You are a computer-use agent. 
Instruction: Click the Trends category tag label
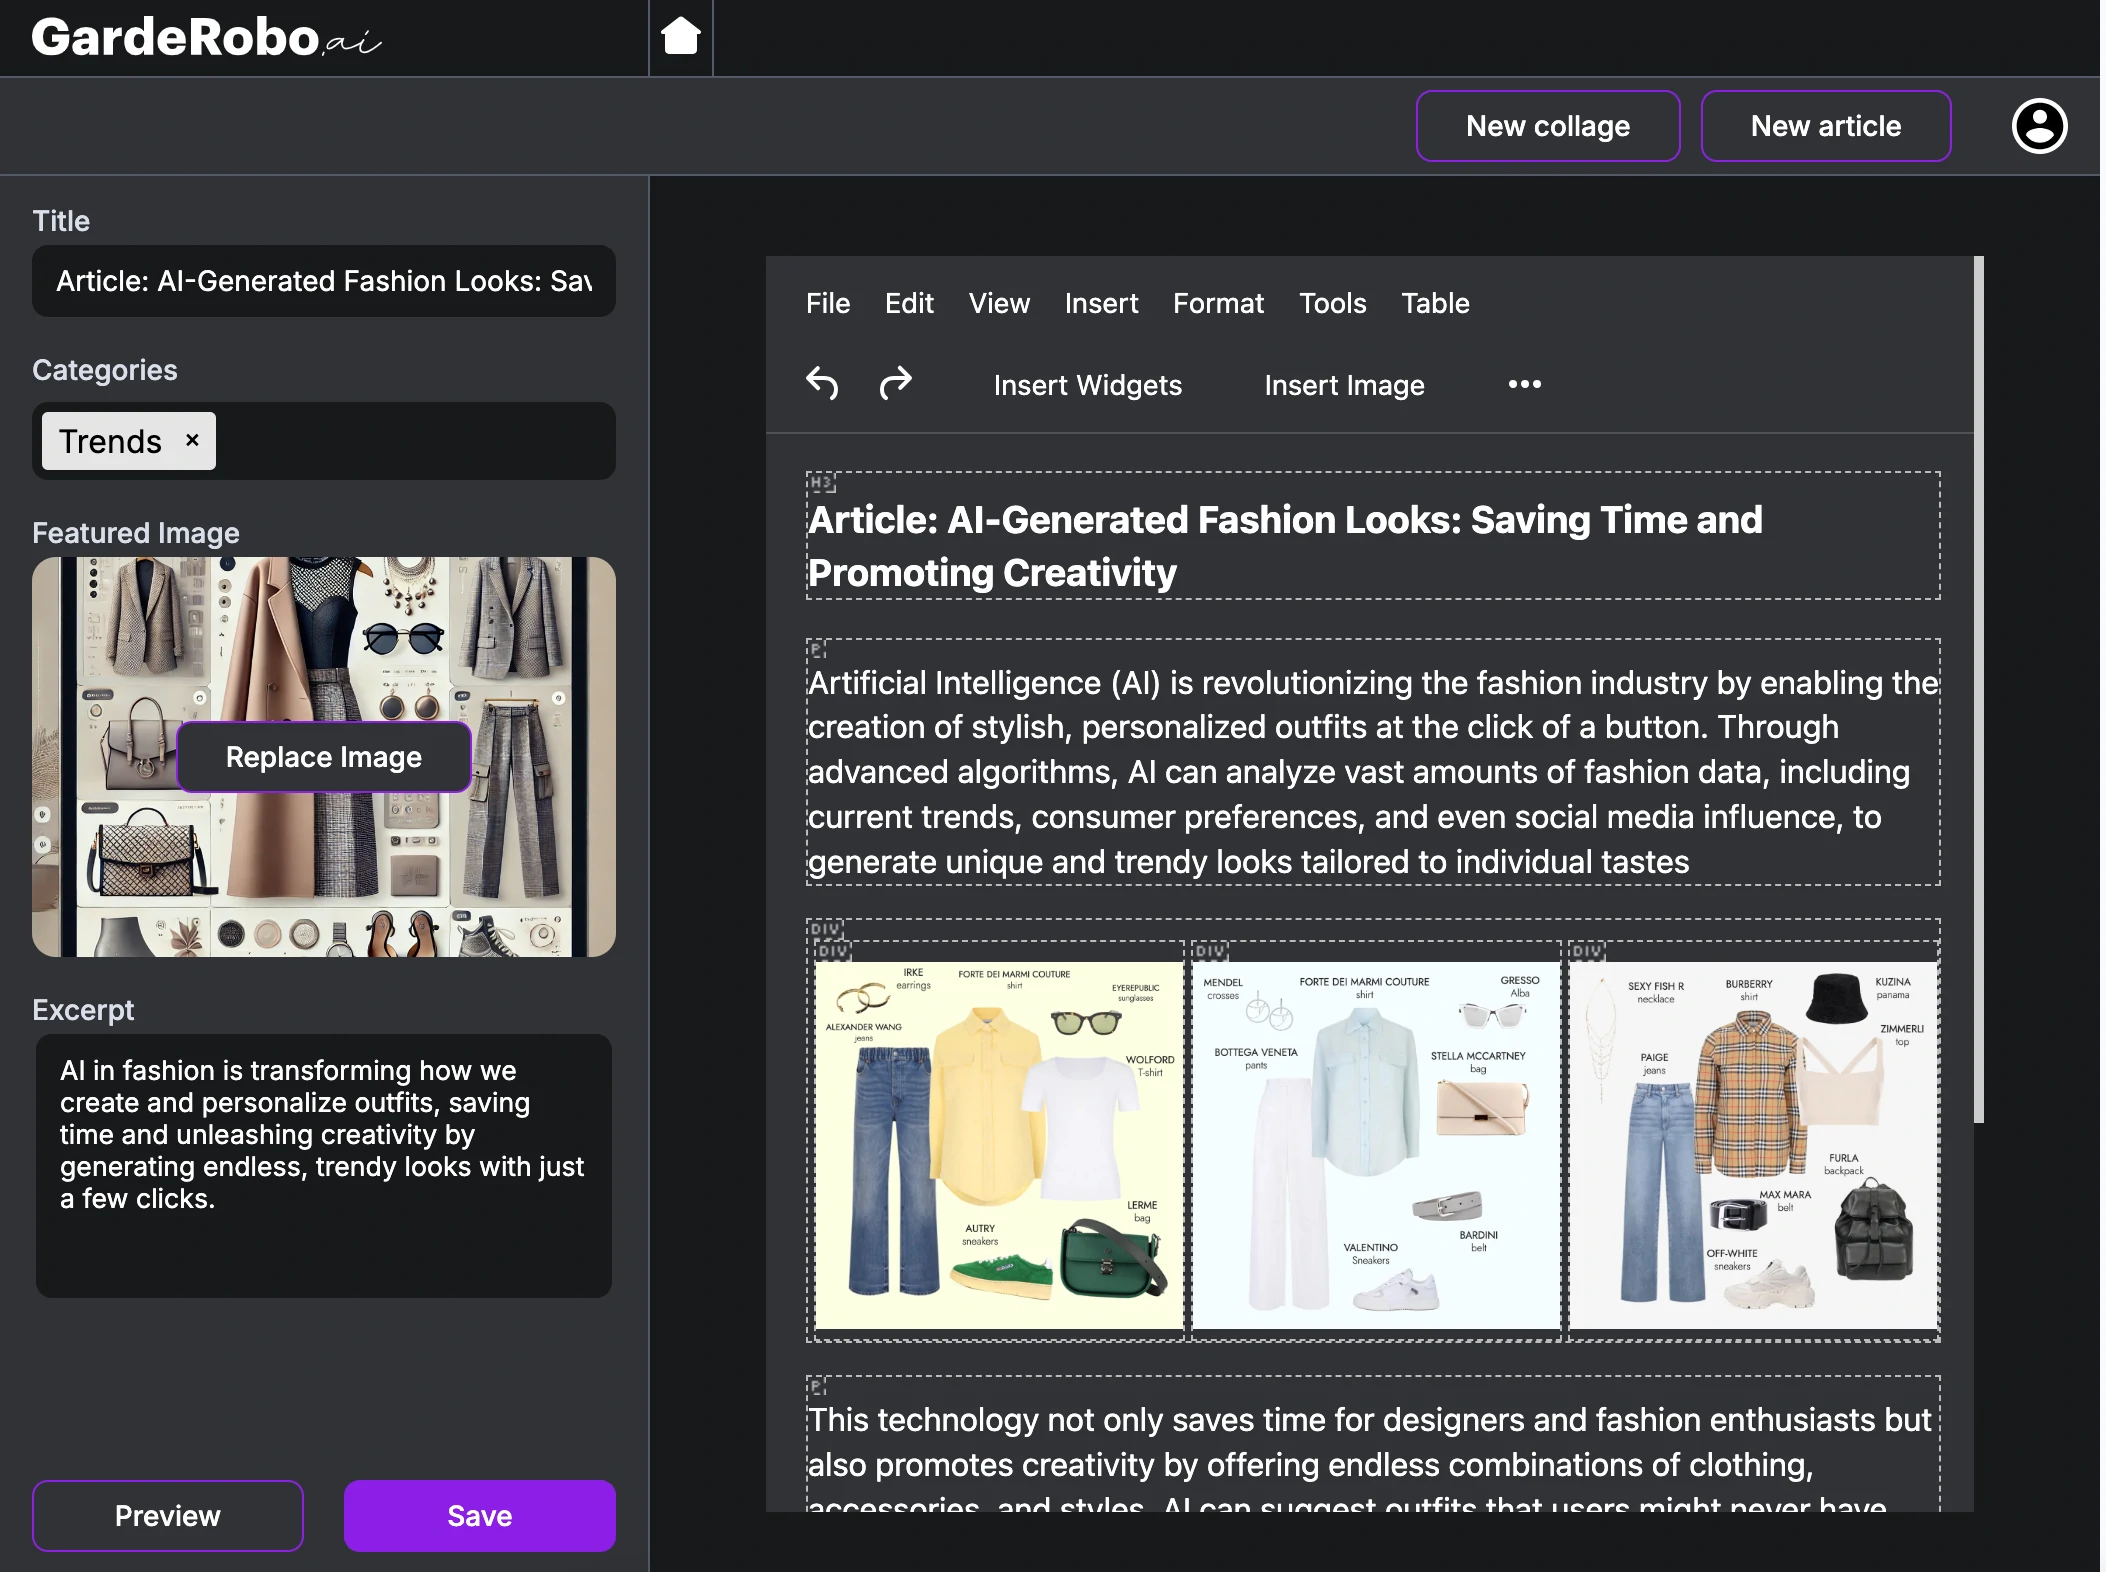110,441
